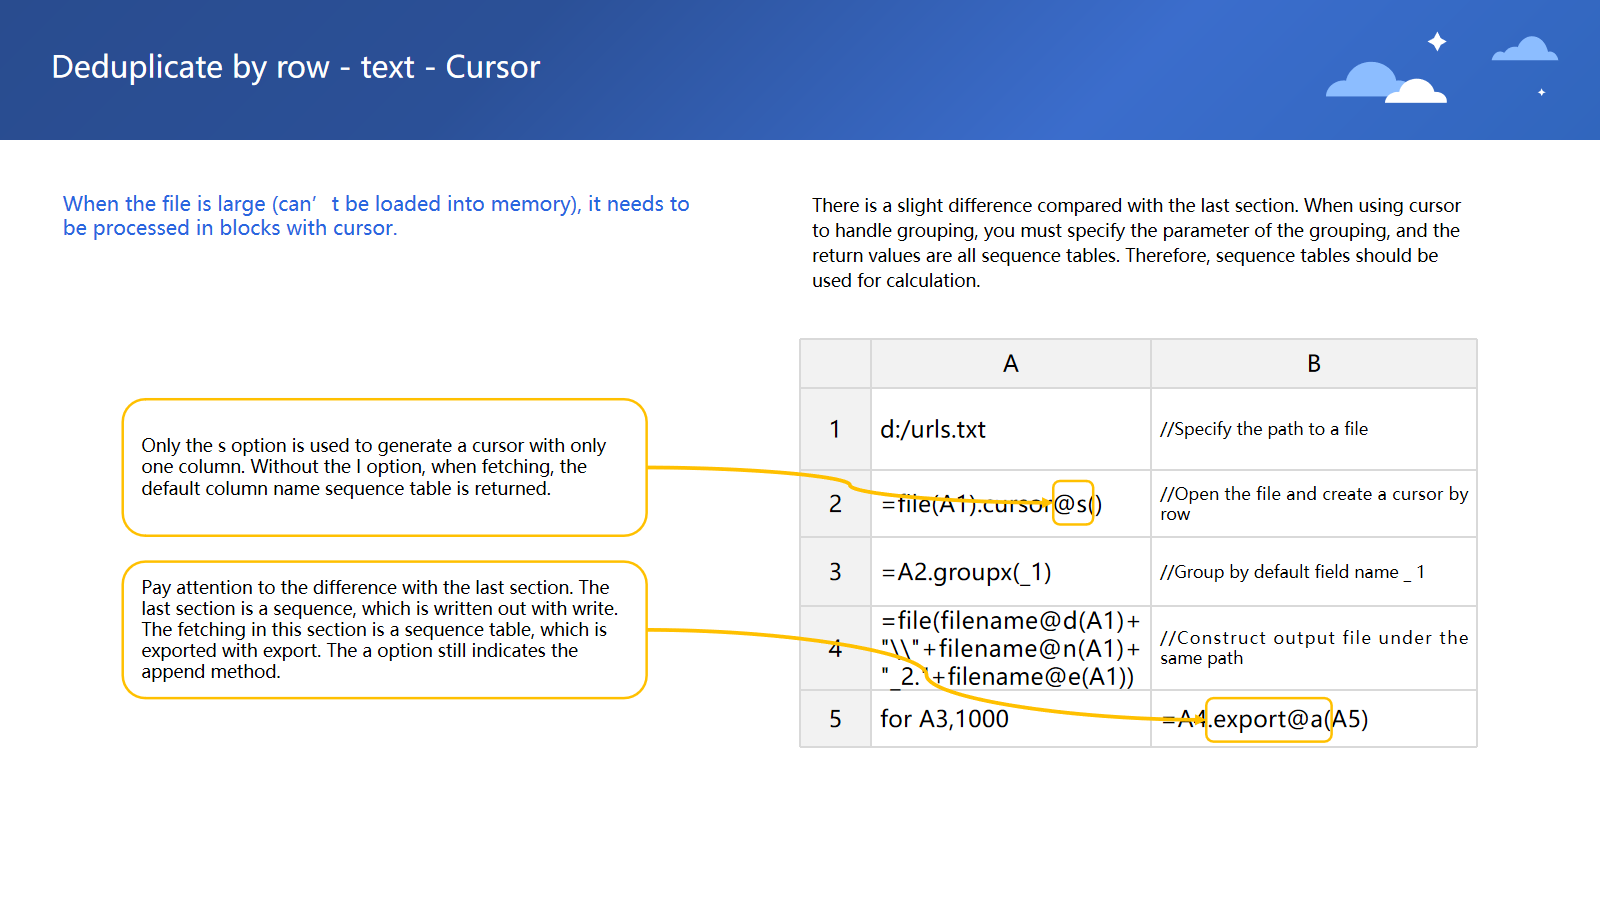Click row number 1 in the table
Image resolution: width=1600 pixels, height=900 pixels.
[835, 429]
